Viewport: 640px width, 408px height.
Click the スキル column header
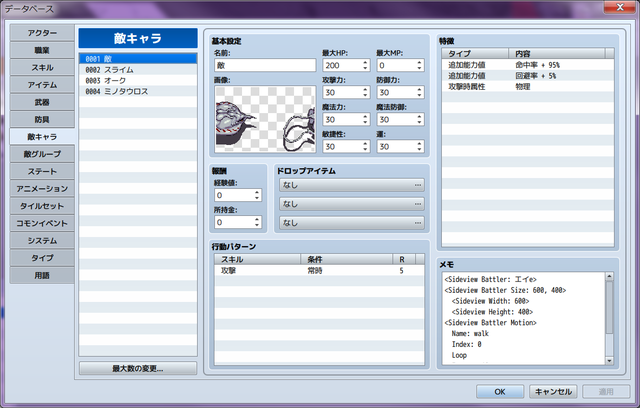(258, 259)
